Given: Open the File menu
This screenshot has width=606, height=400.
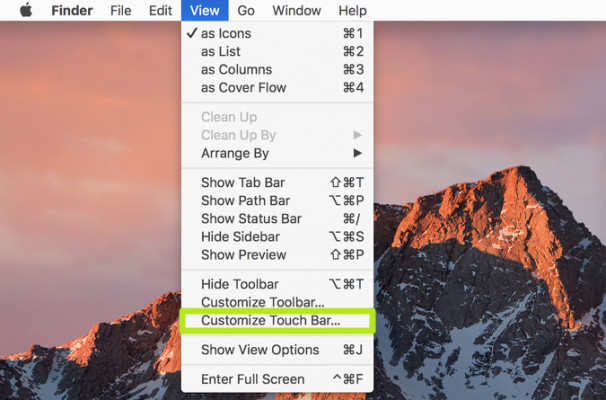Looking at the screenshot, I should (120, 10).
